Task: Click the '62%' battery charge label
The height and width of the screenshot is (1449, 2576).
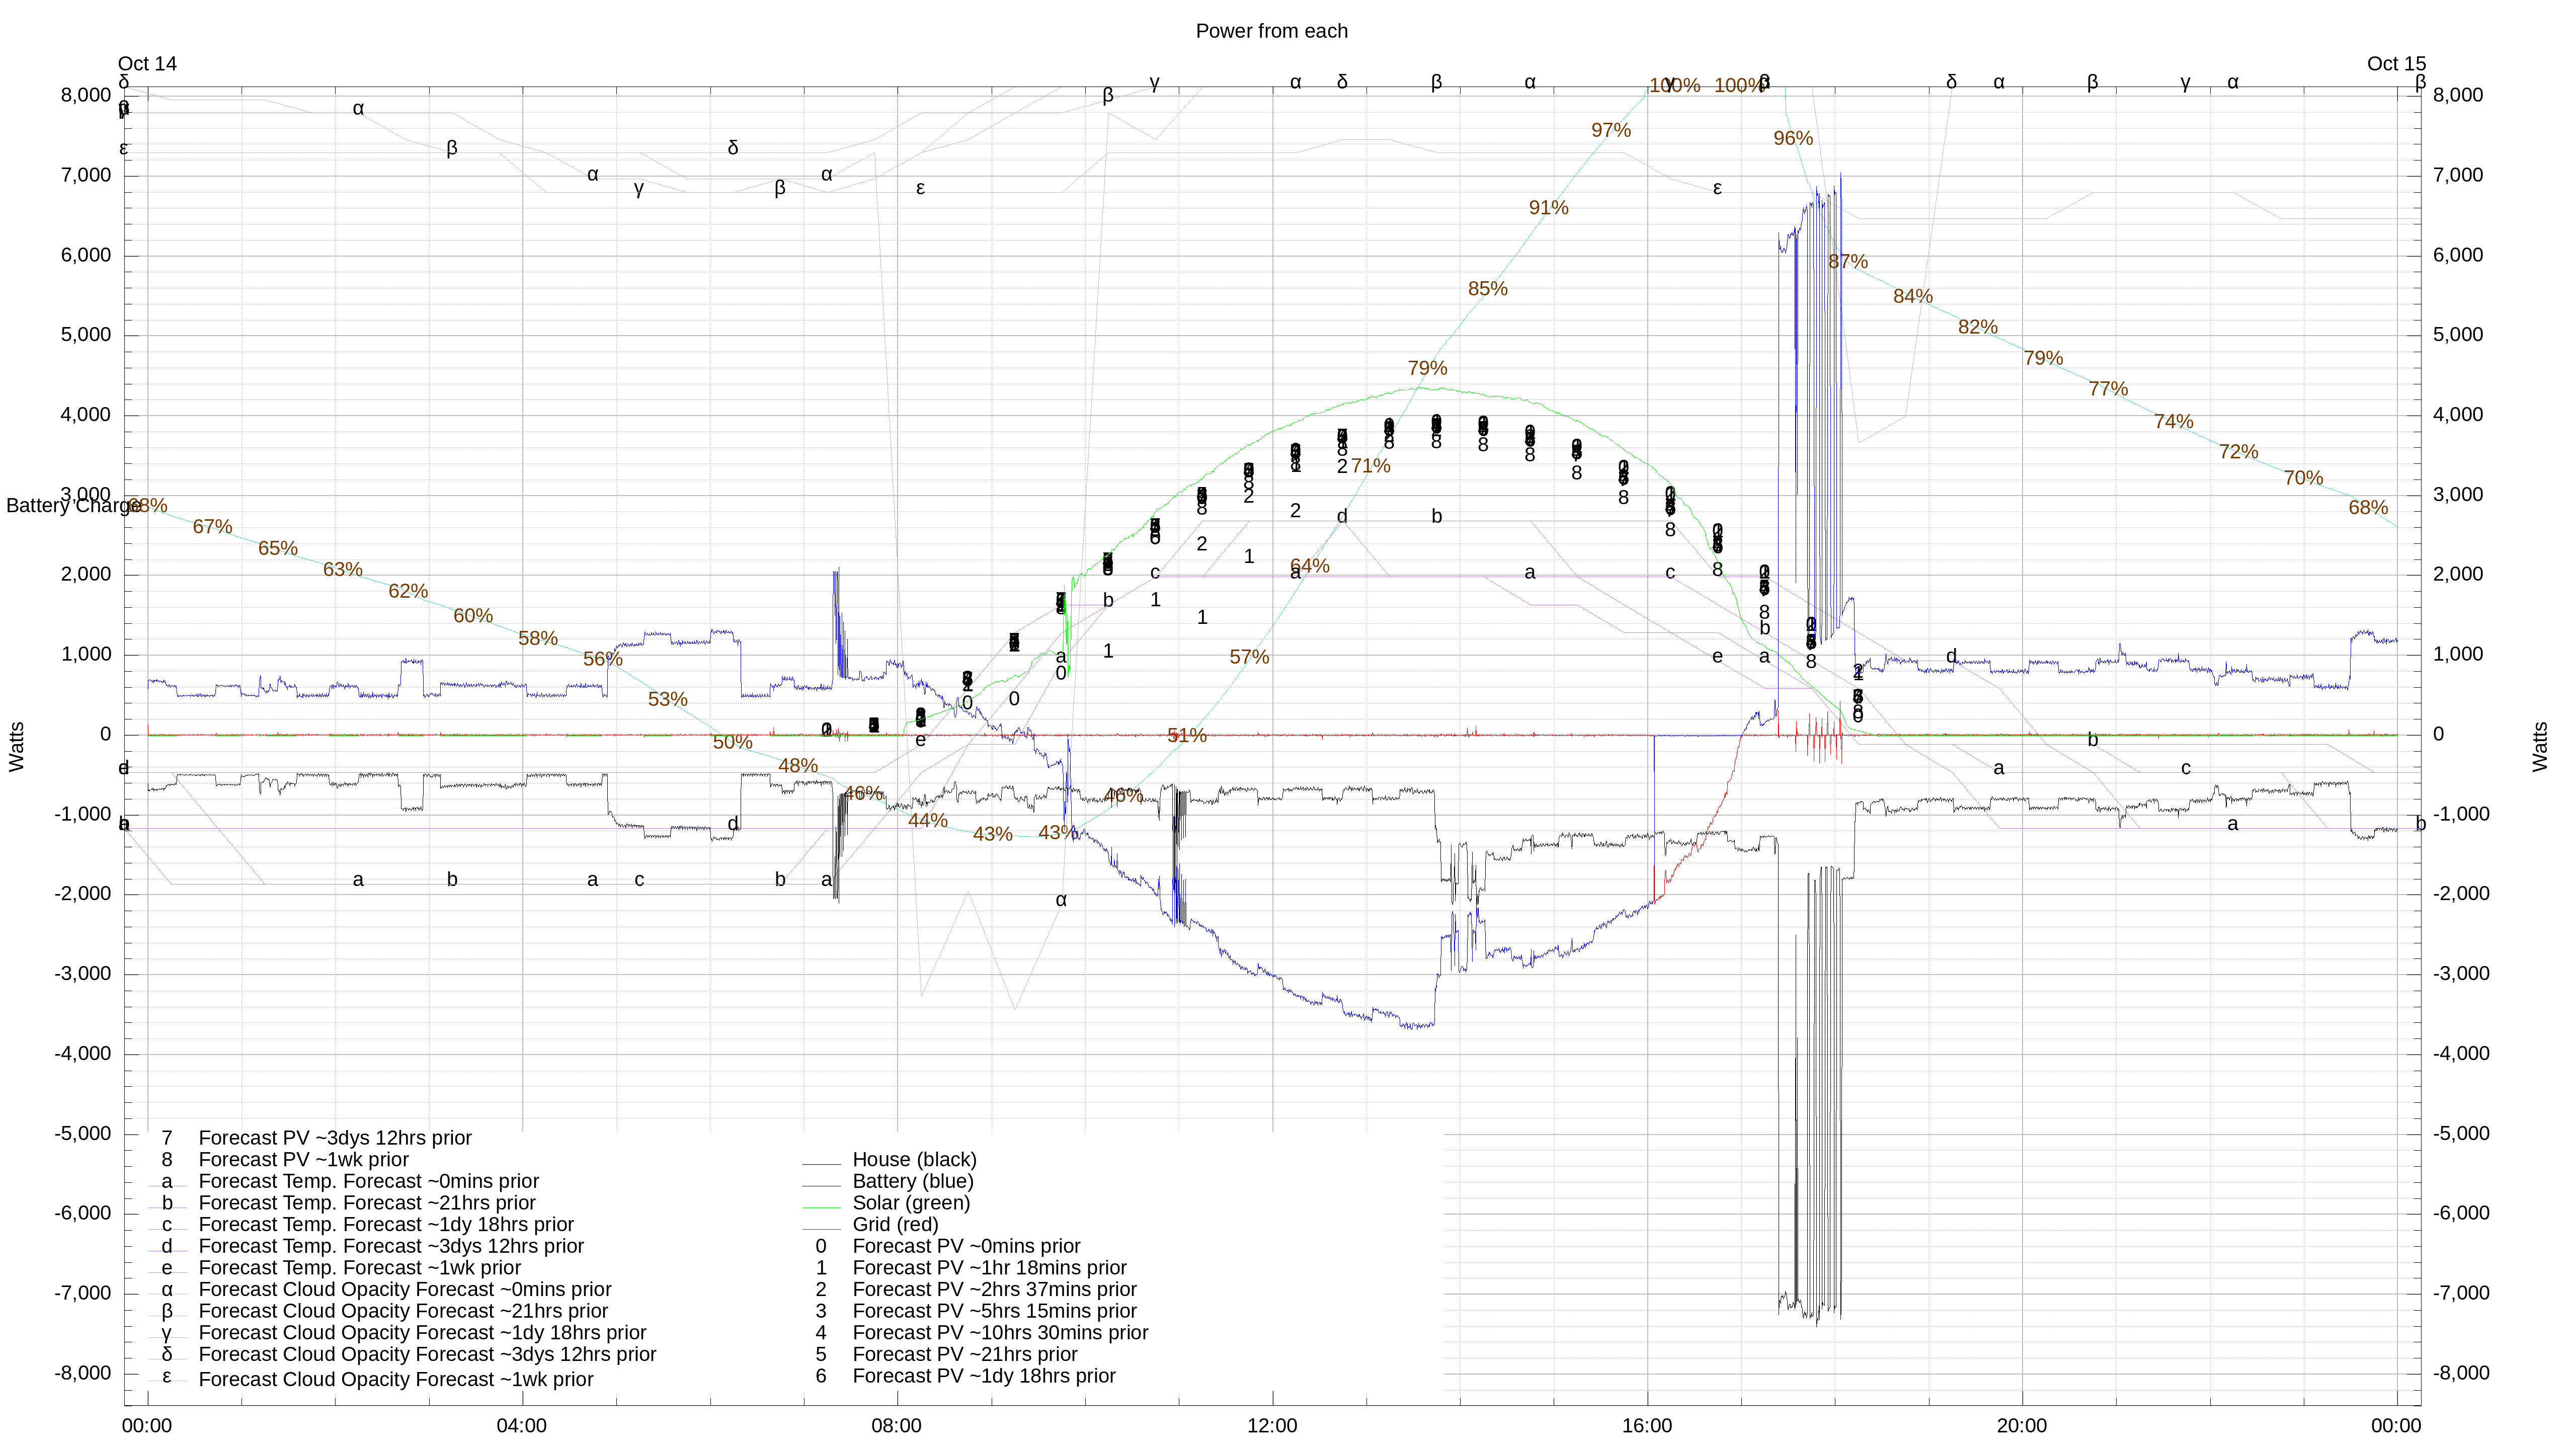Action: tap(408, 592)
